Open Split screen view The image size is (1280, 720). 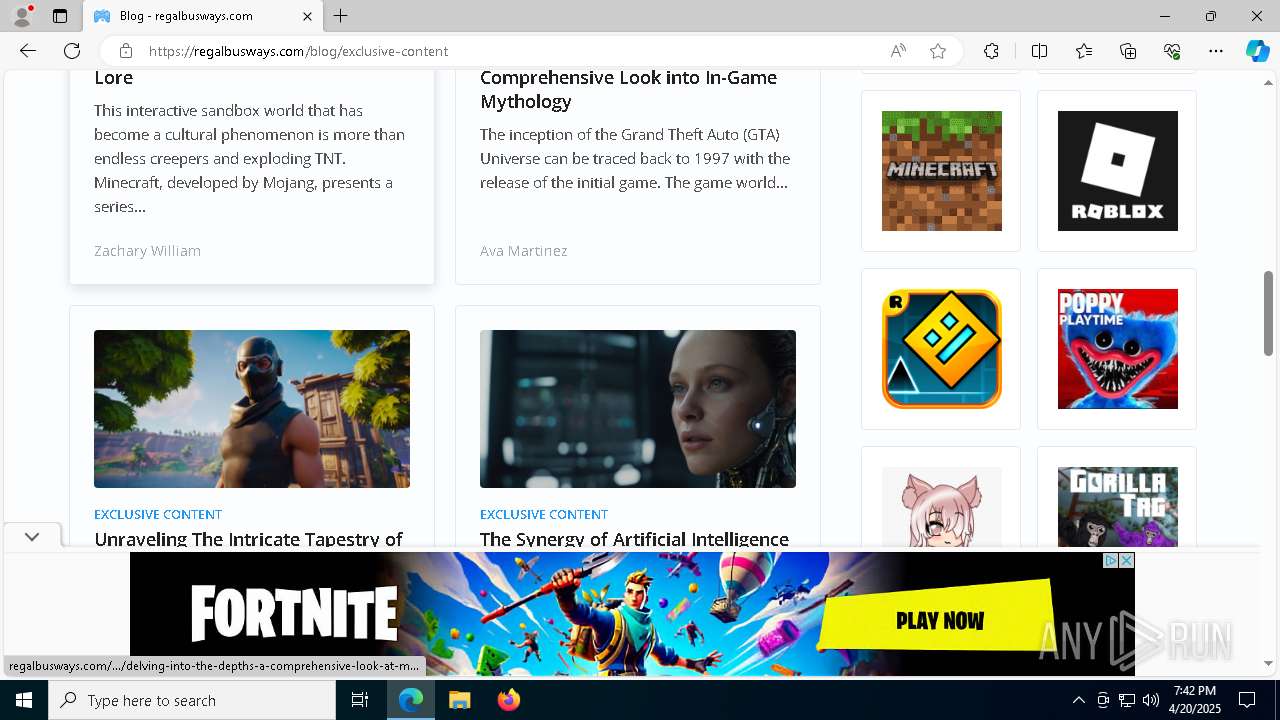[x=1039, y=51]
